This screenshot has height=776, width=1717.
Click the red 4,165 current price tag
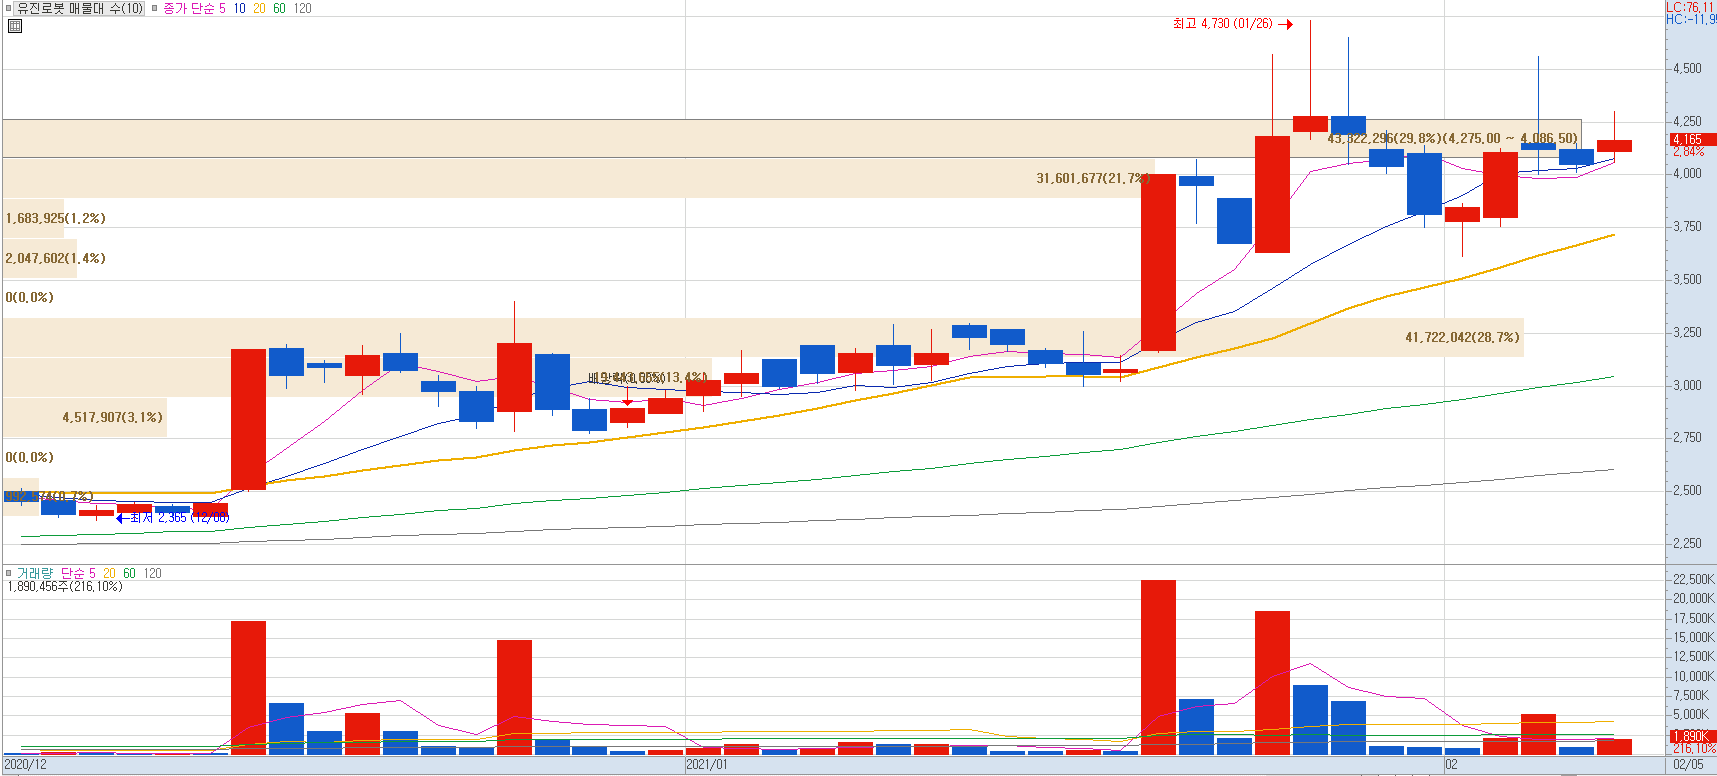coord(1691,139)
